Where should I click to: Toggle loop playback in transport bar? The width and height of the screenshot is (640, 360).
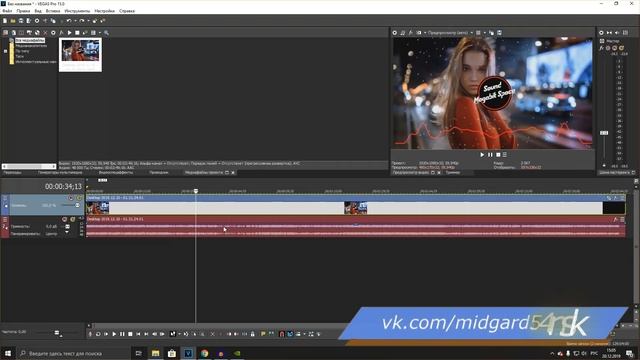(x=98, y=334)
